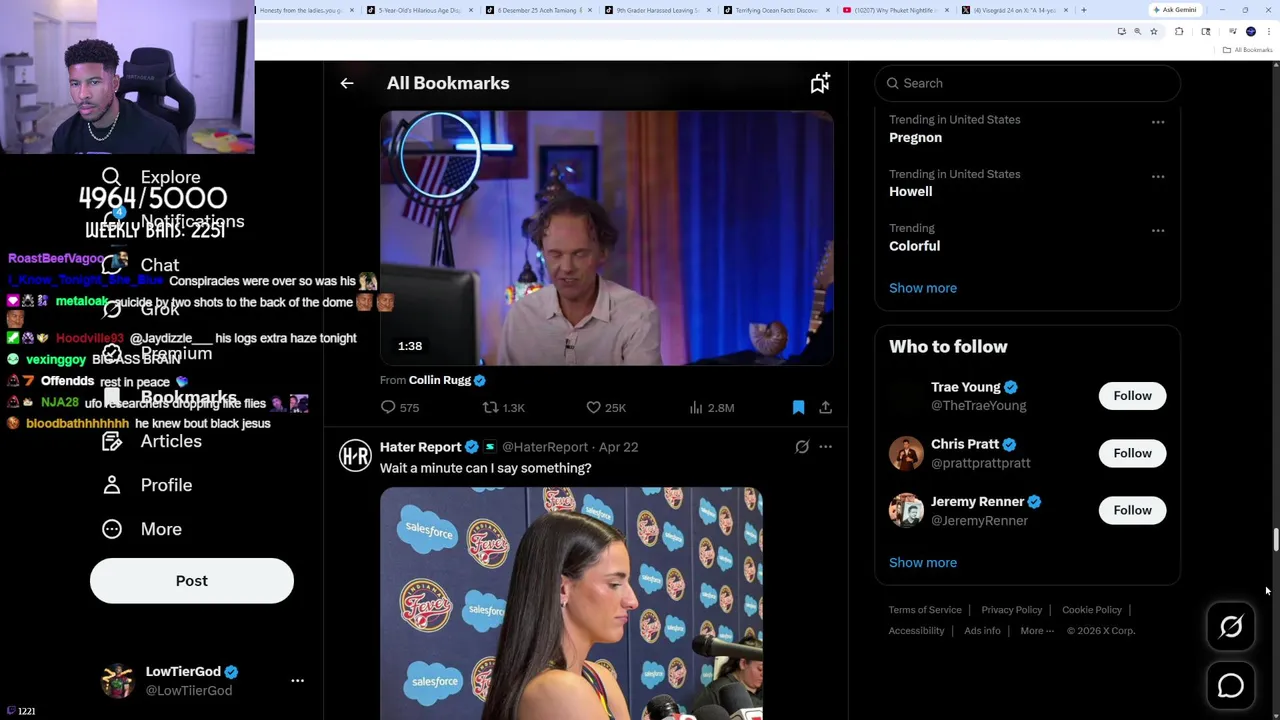This screenshot has height=720, width=1280.
Task: Open Chris Pratt's profile avatar
Action: pos(906,453)
